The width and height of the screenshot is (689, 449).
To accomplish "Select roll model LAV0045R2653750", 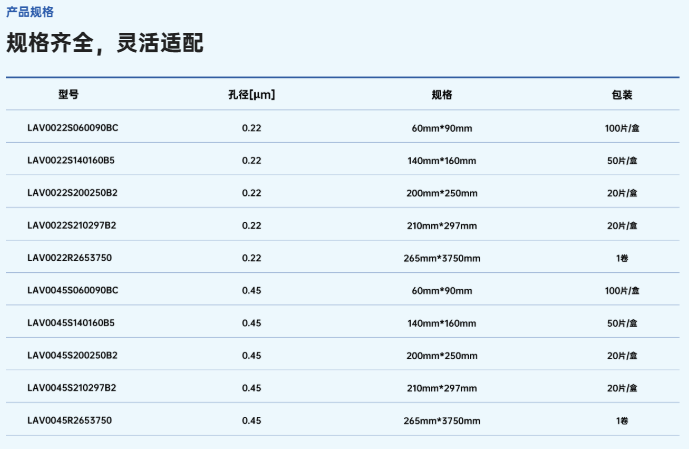I will click(69, 420).
